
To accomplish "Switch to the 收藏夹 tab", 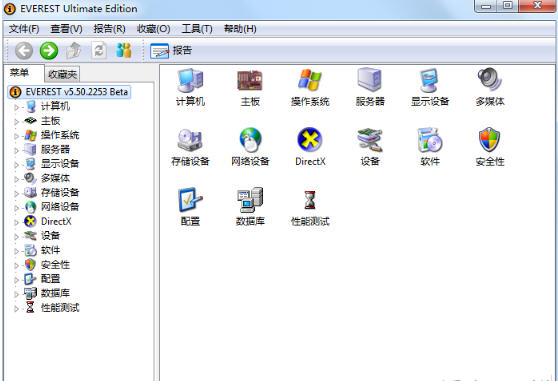I will (62, 74).
